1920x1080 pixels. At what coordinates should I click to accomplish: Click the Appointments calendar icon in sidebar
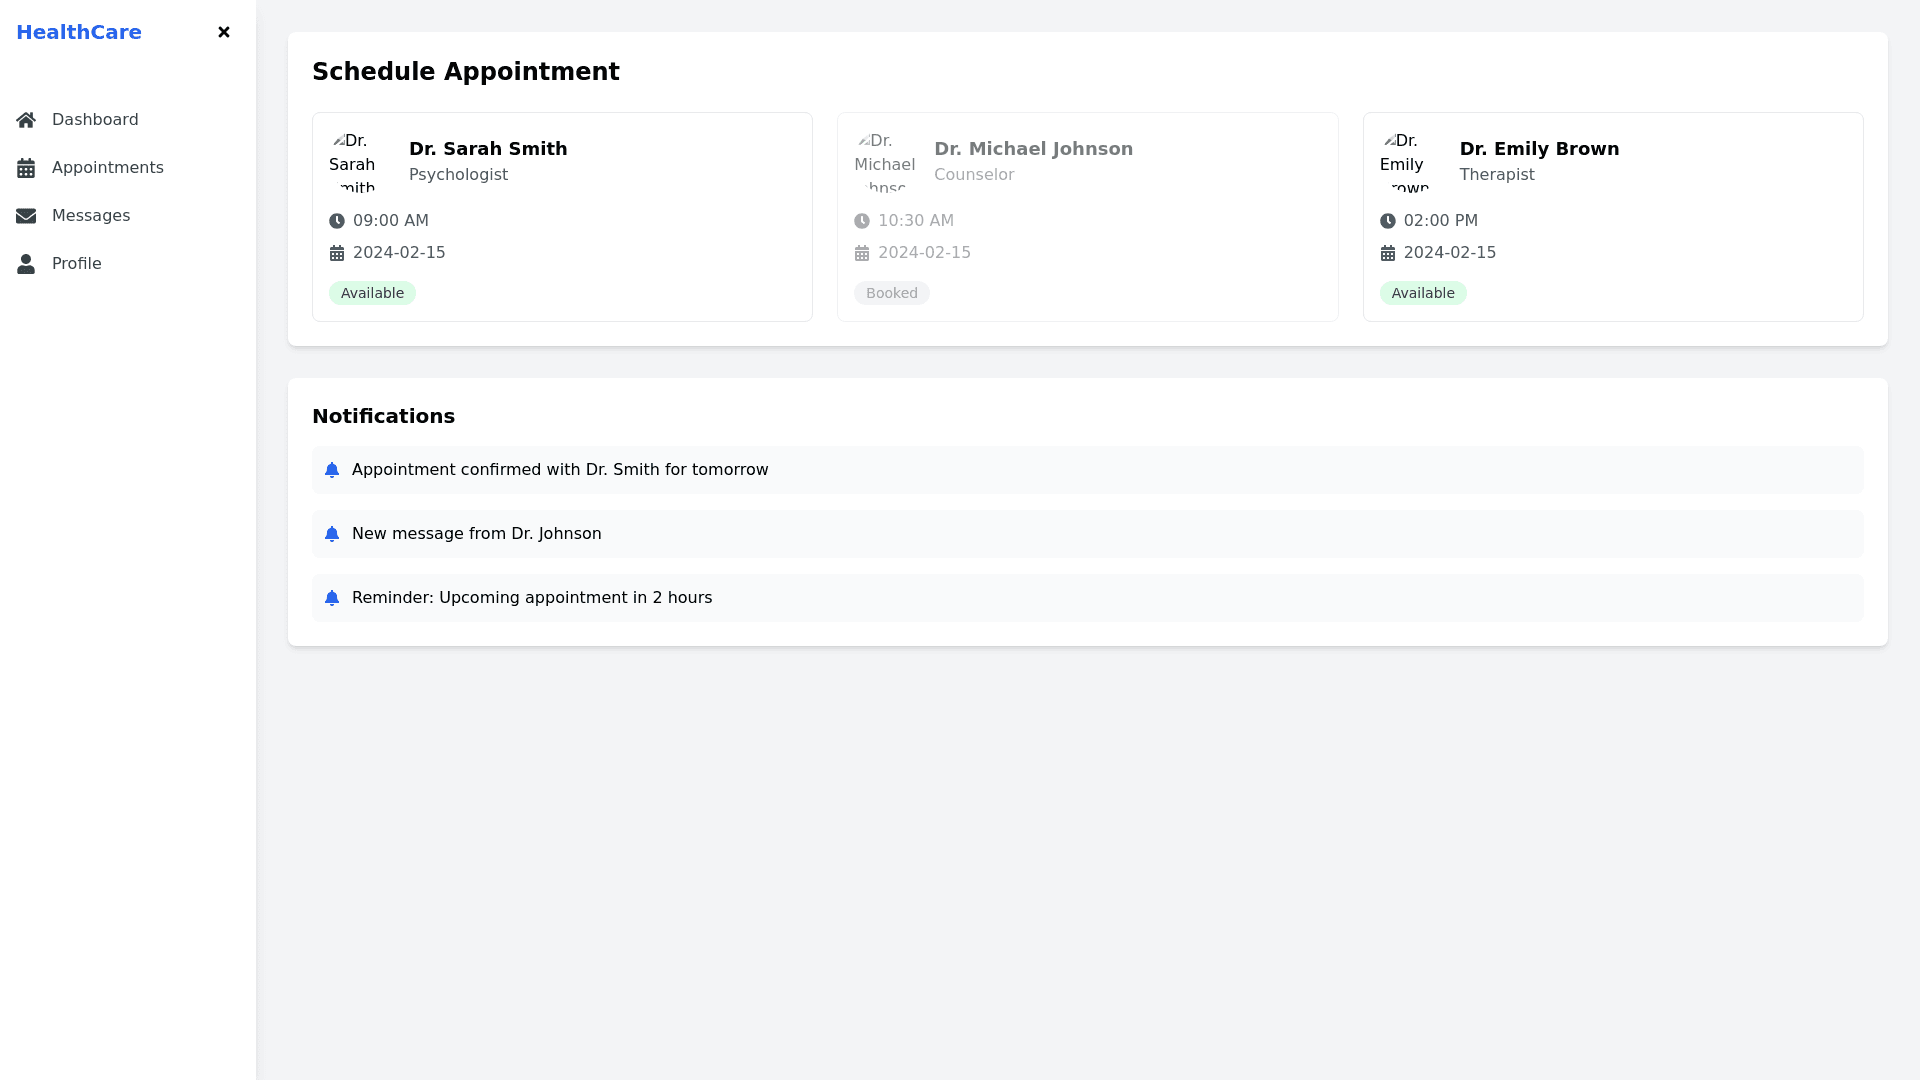[x=26, y=168]
